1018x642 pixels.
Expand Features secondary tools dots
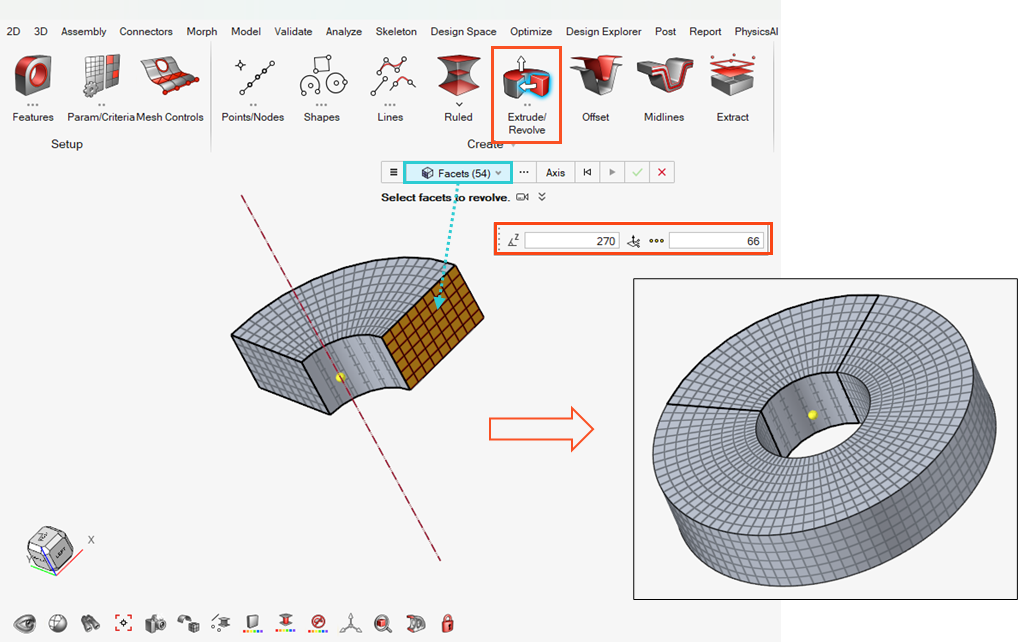click(x=32, y=105)
